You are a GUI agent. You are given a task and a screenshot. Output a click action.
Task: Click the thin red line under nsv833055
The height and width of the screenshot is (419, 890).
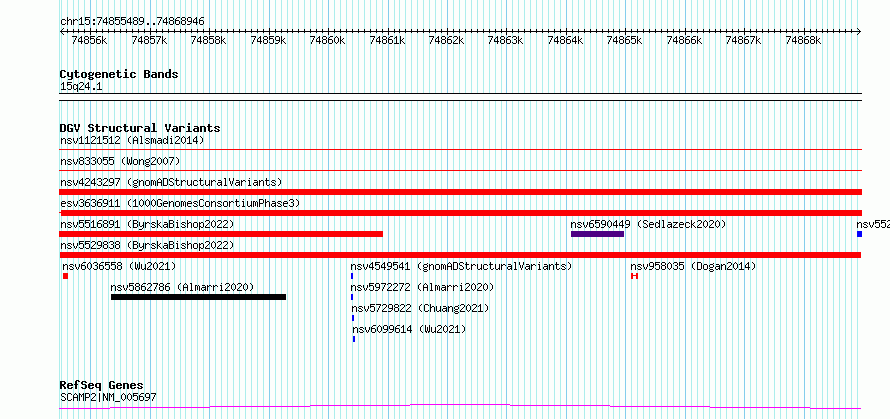[461, 171]
